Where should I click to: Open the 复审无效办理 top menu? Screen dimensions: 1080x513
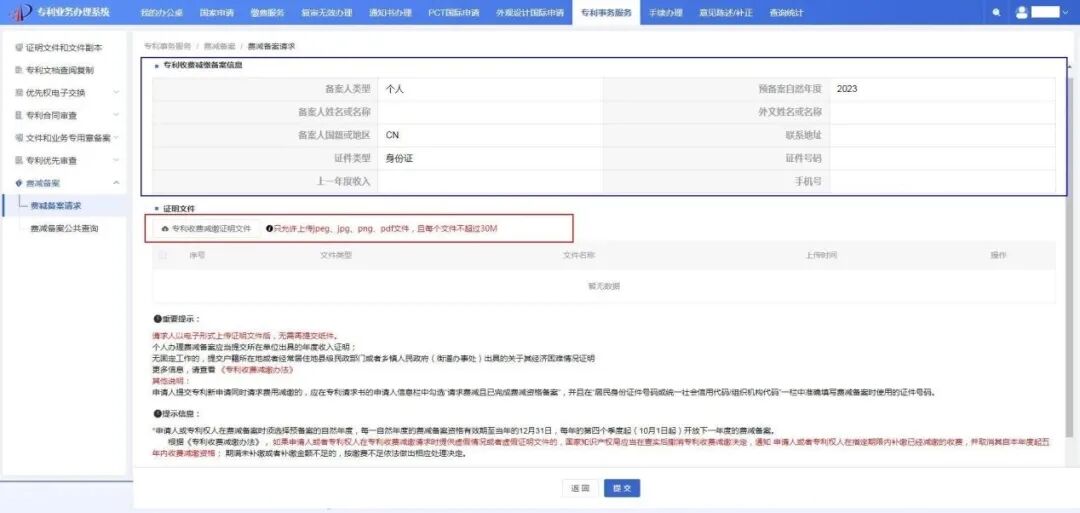(326, 12)
